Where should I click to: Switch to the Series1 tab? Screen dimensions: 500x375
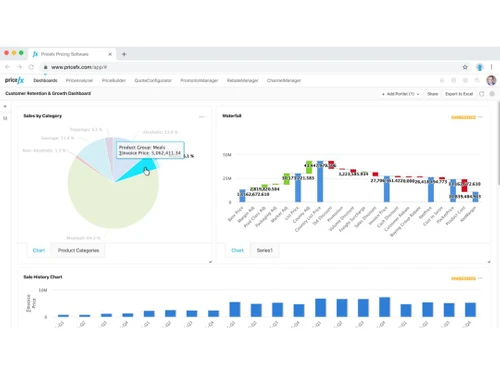(x=265, y=250)
